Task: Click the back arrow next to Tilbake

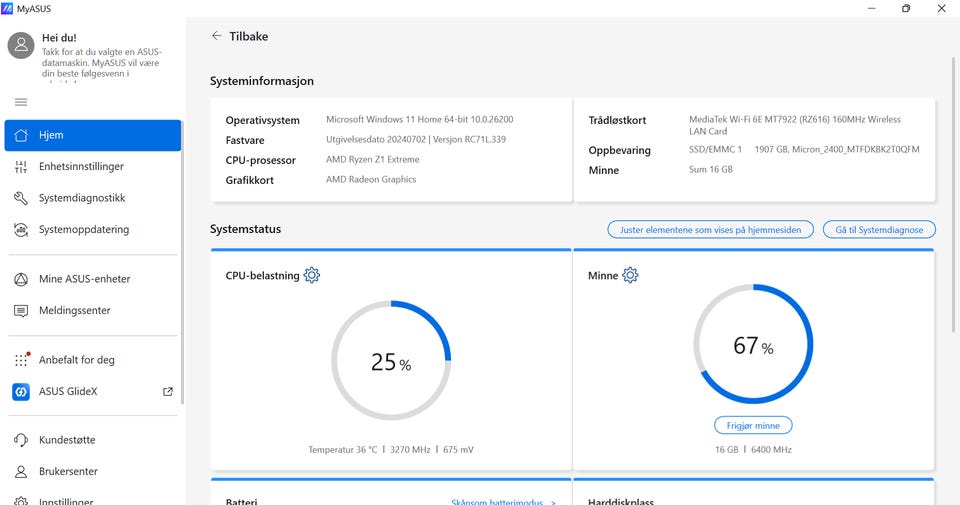Action: click(x=216, y=36)
